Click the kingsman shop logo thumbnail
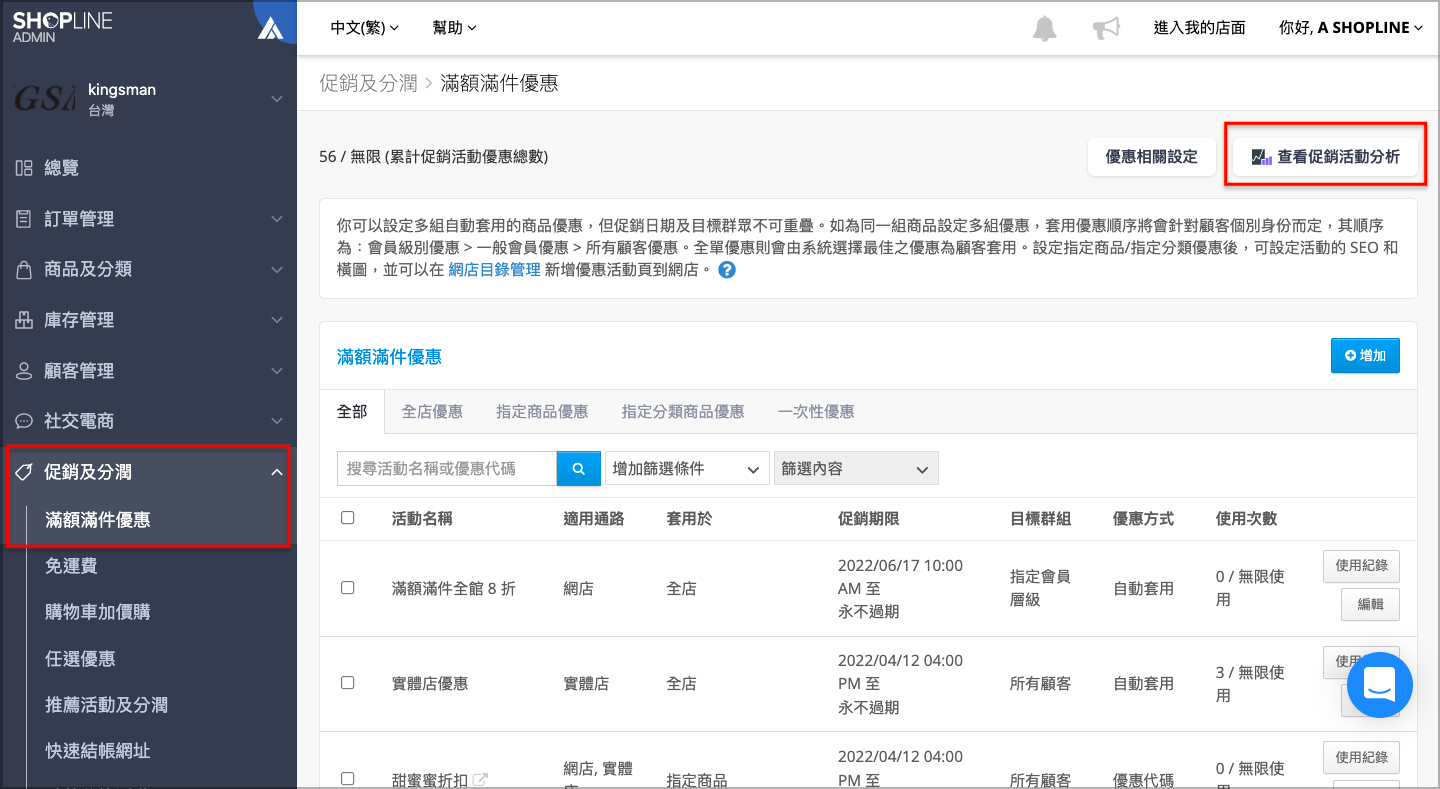 [45, 98]
